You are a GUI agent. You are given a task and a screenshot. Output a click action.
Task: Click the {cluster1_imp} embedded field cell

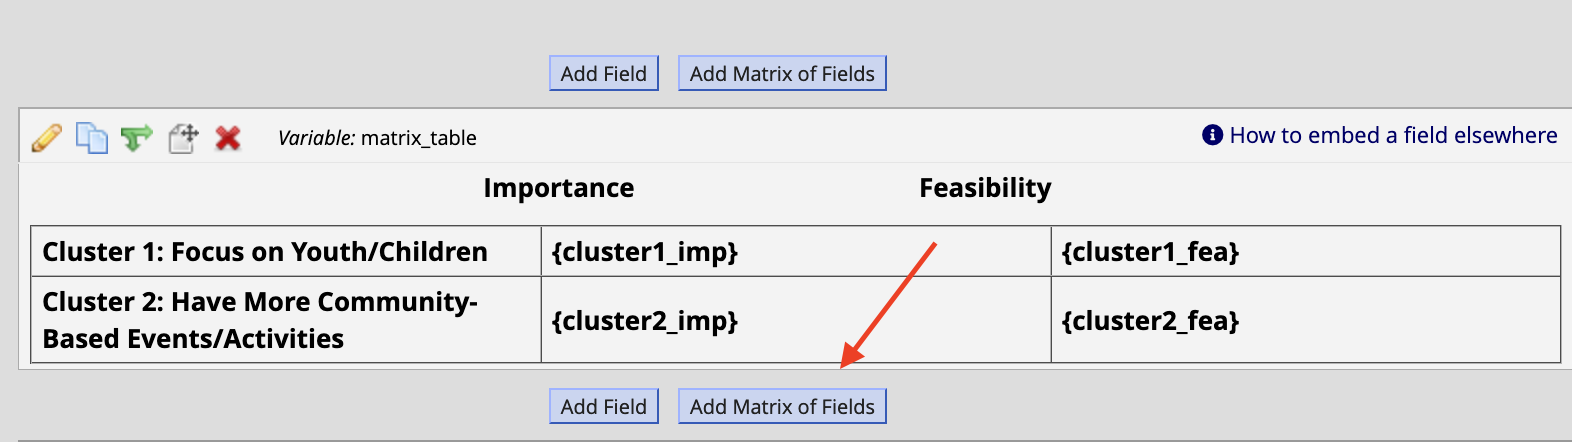pyautogui.click(x=796, y=251)
